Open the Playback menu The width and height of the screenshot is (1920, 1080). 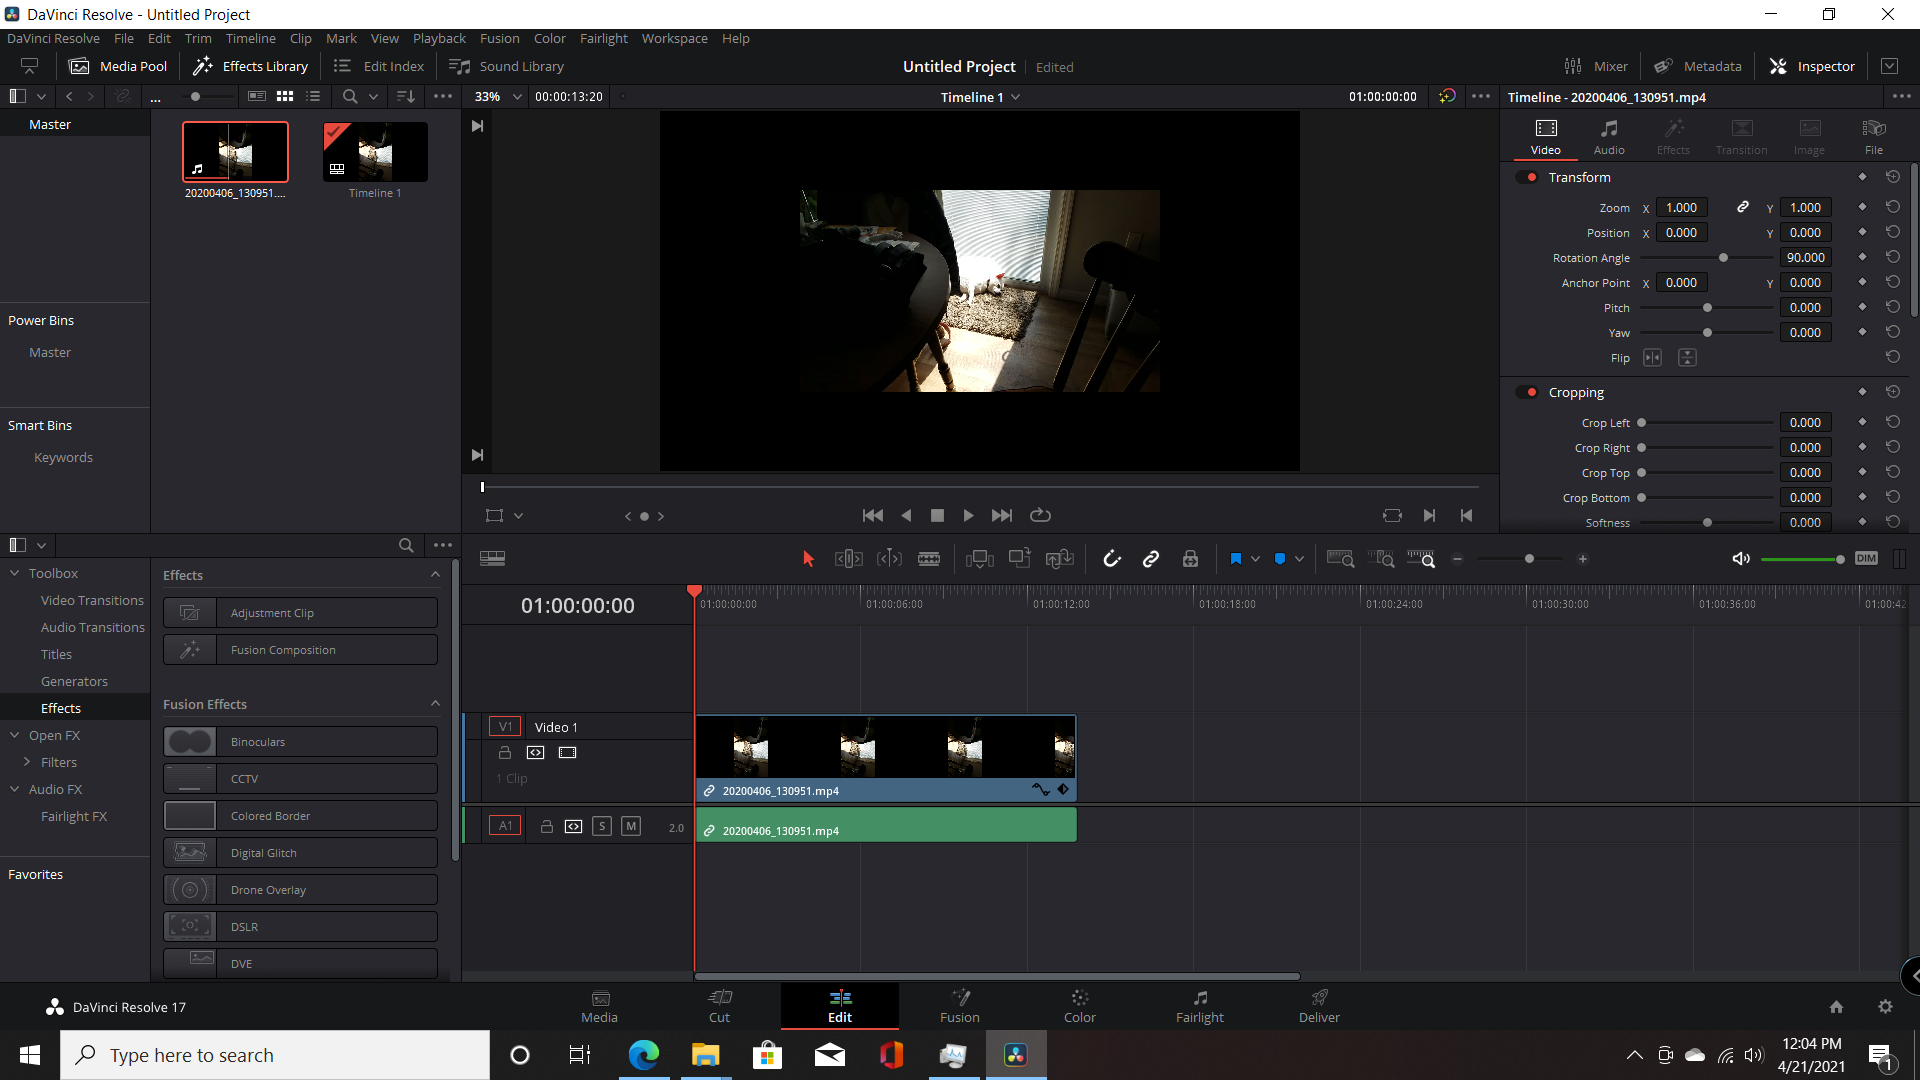[x=439, y=38]
